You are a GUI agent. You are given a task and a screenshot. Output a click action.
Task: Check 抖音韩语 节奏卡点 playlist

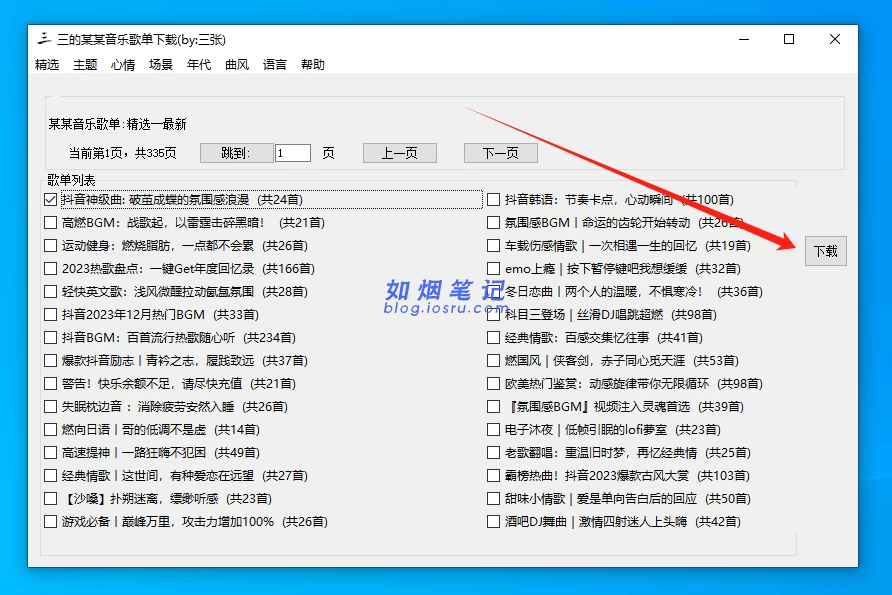(x=494, y=200)
